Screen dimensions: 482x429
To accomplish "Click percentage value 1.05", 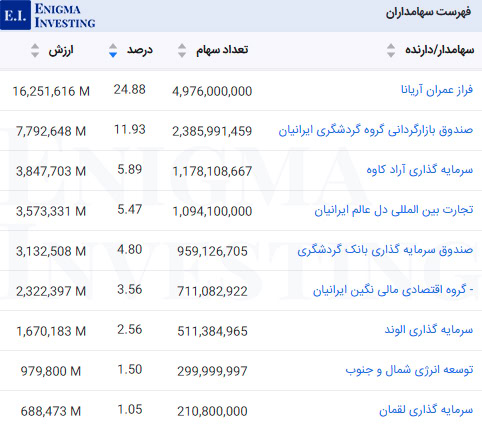I will click(129, 409).
